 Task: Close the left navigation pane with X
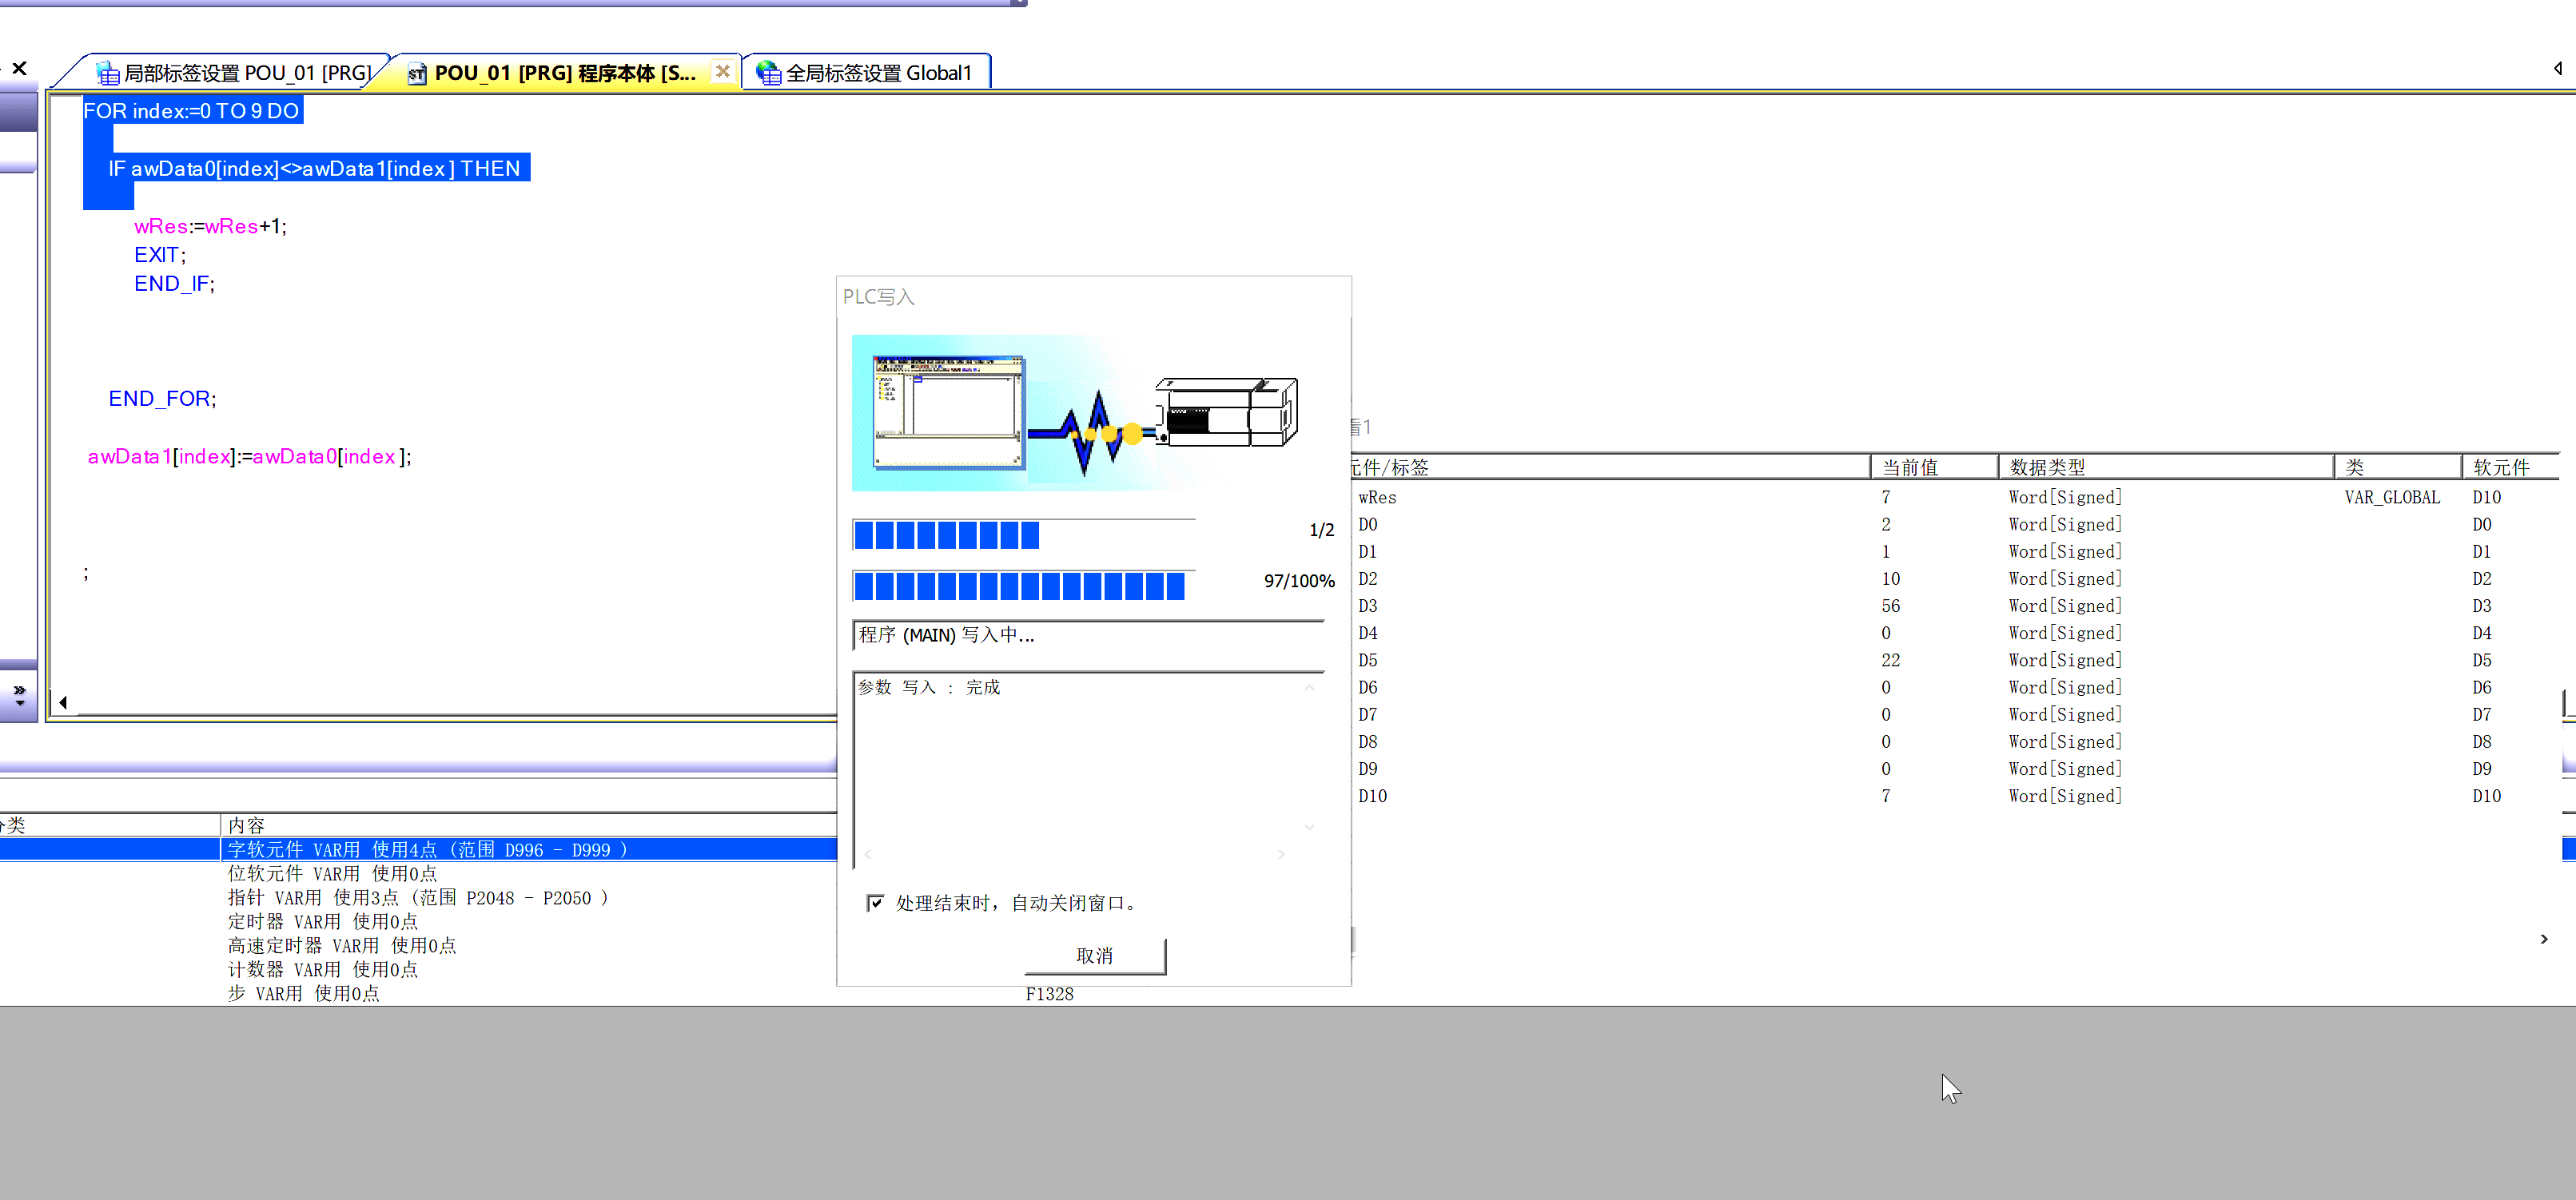19,68
